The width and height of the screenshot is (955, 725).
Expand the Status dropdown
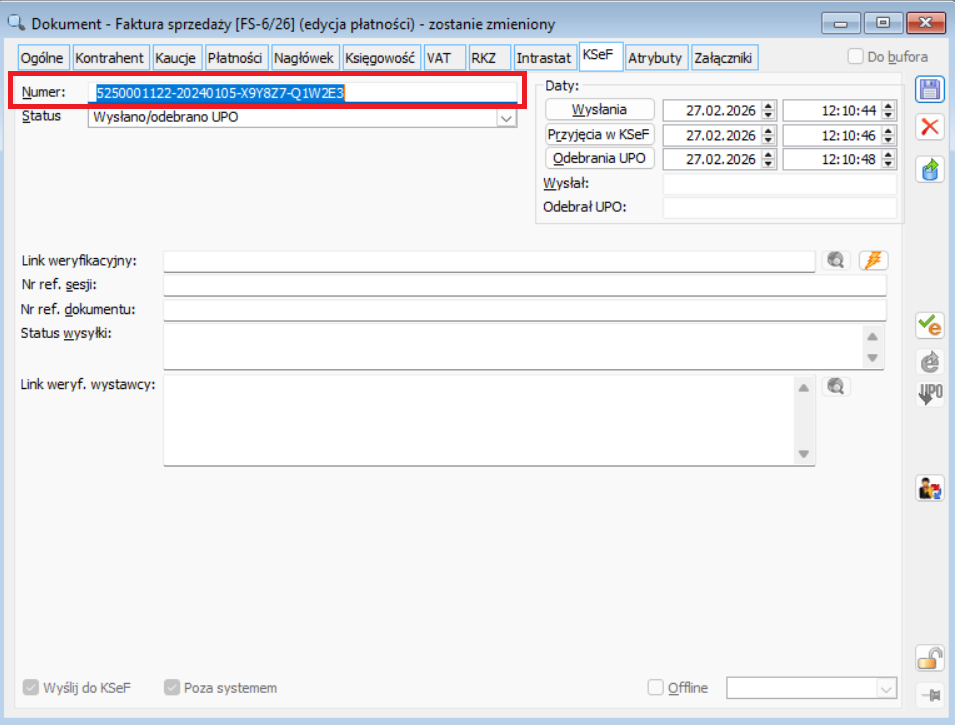click(506, 118)
